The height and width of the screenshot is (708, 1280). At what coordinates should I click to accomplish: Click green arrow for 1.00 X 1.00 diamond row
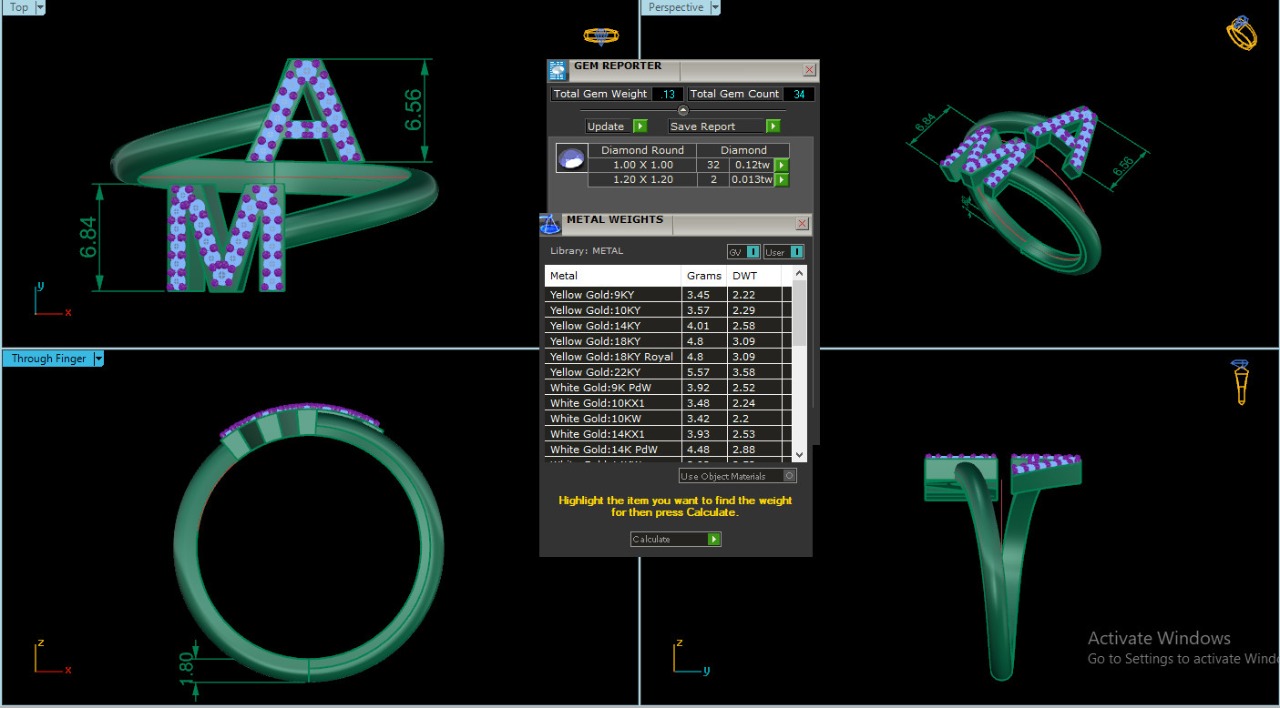(782, 165)
